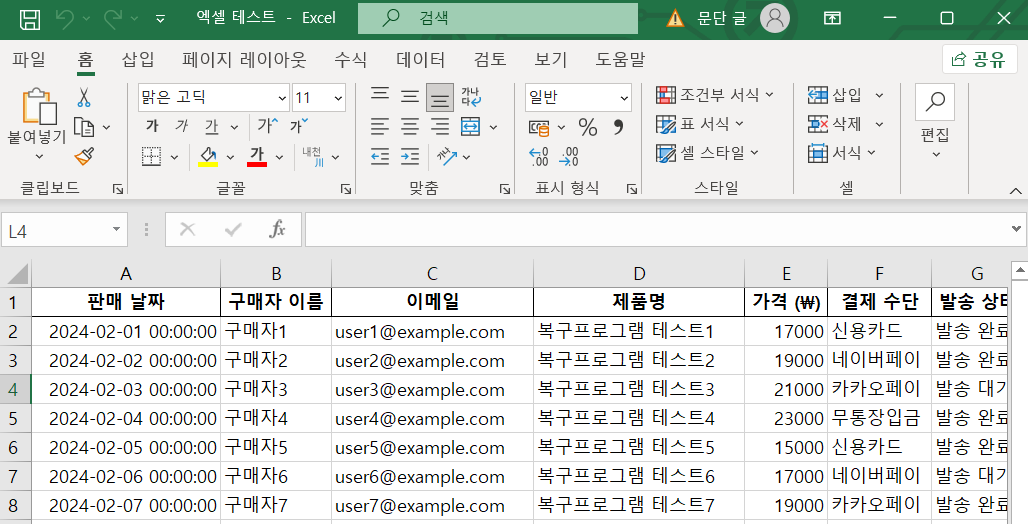Toggle bottom align icon

[x=440, y=98]
